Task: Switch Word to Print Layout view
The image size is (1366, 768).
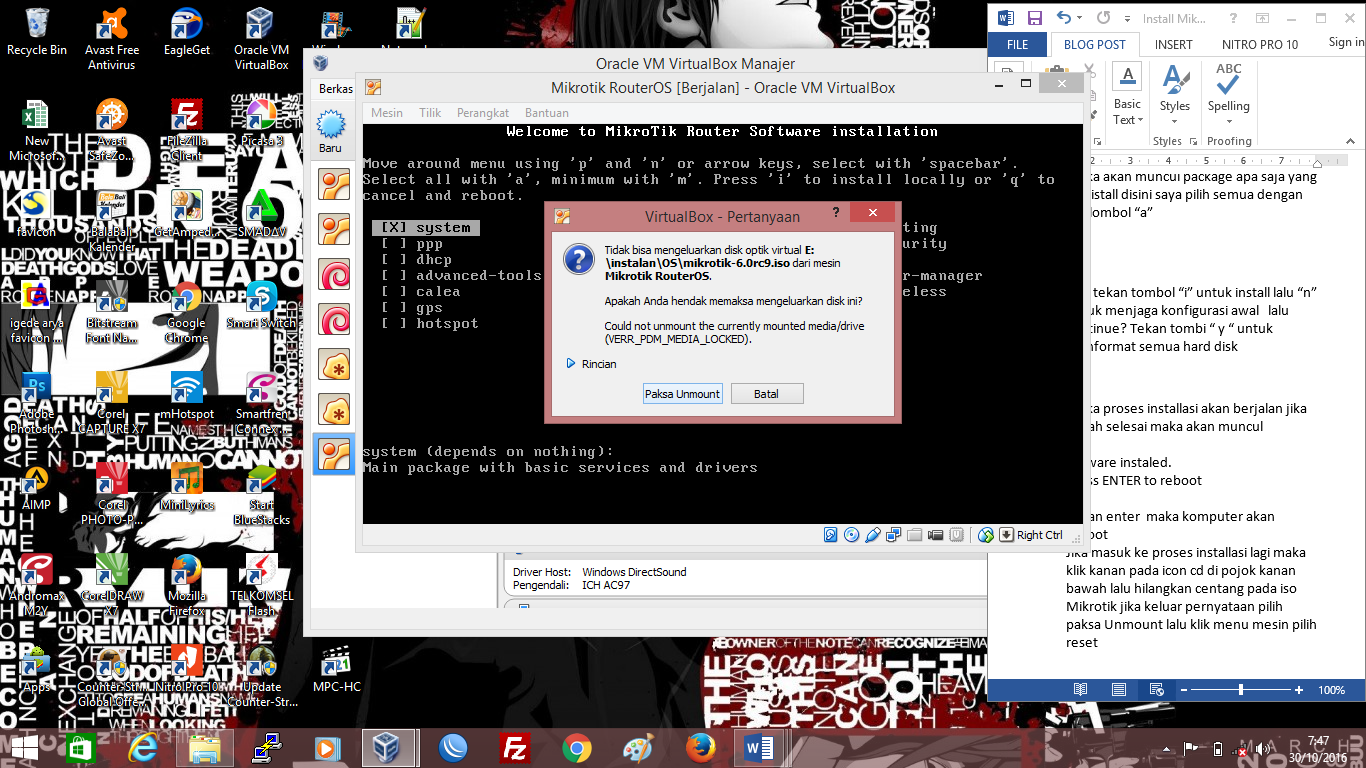Action: coord(1119,689)
